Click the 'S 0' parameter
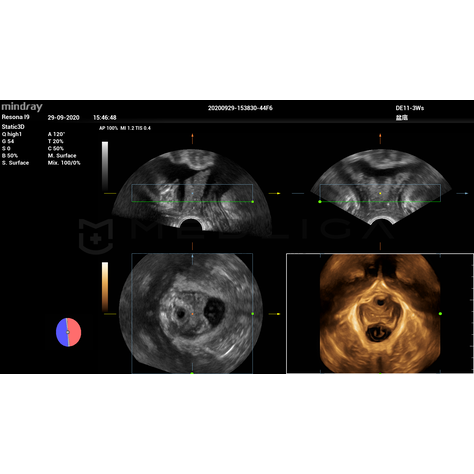The width and height of the screenshot is (474, 474). pos(6,148)
